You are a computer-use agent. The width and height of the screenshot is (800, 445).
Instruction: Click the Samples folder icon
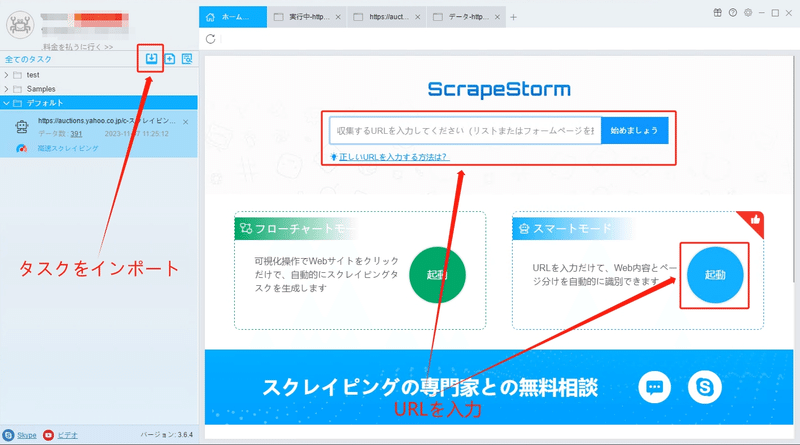point(17,89)
